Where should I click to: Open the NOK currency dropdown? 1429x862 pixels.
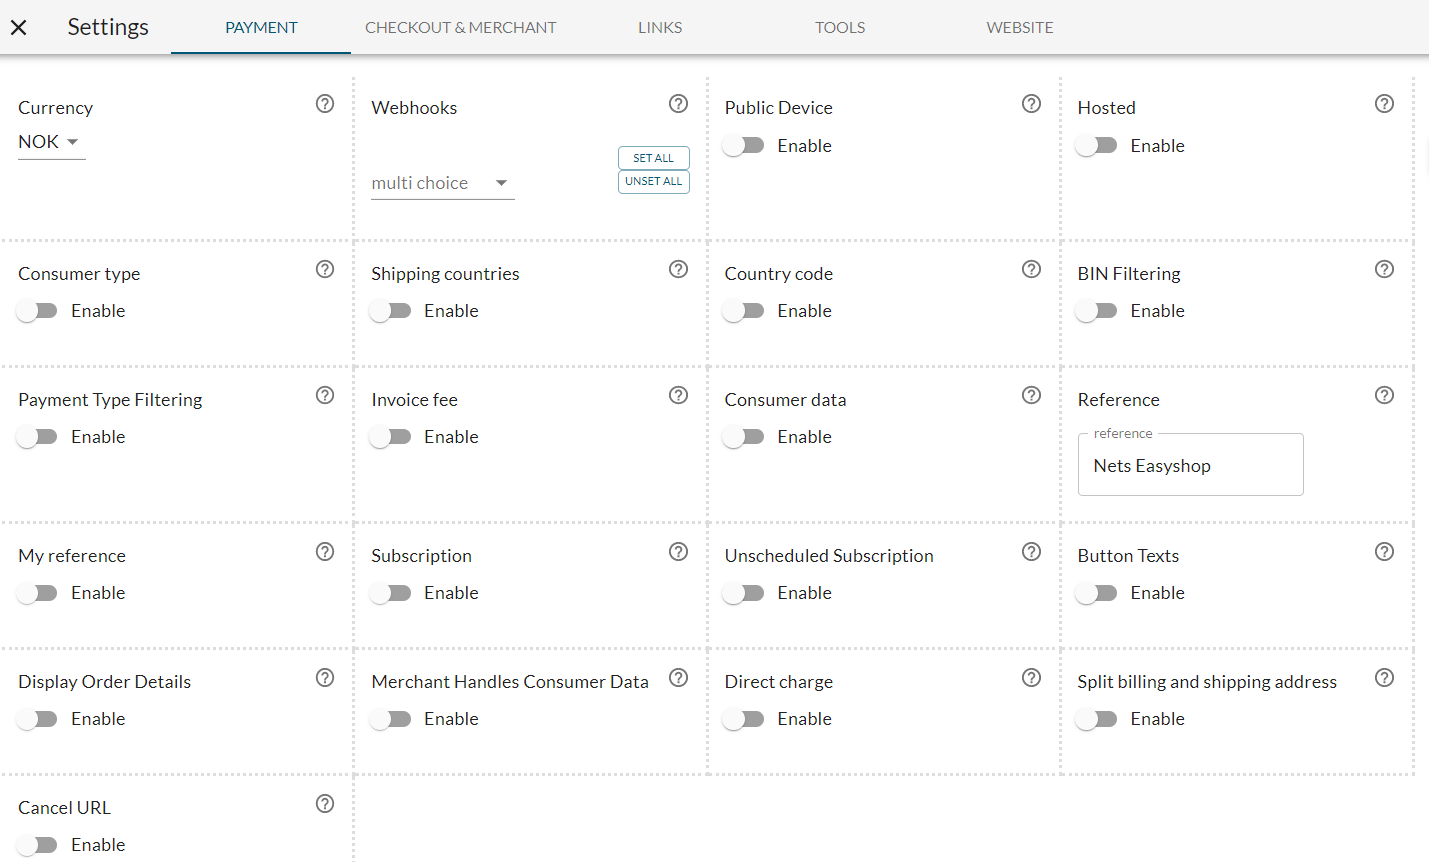coord(51,142)
